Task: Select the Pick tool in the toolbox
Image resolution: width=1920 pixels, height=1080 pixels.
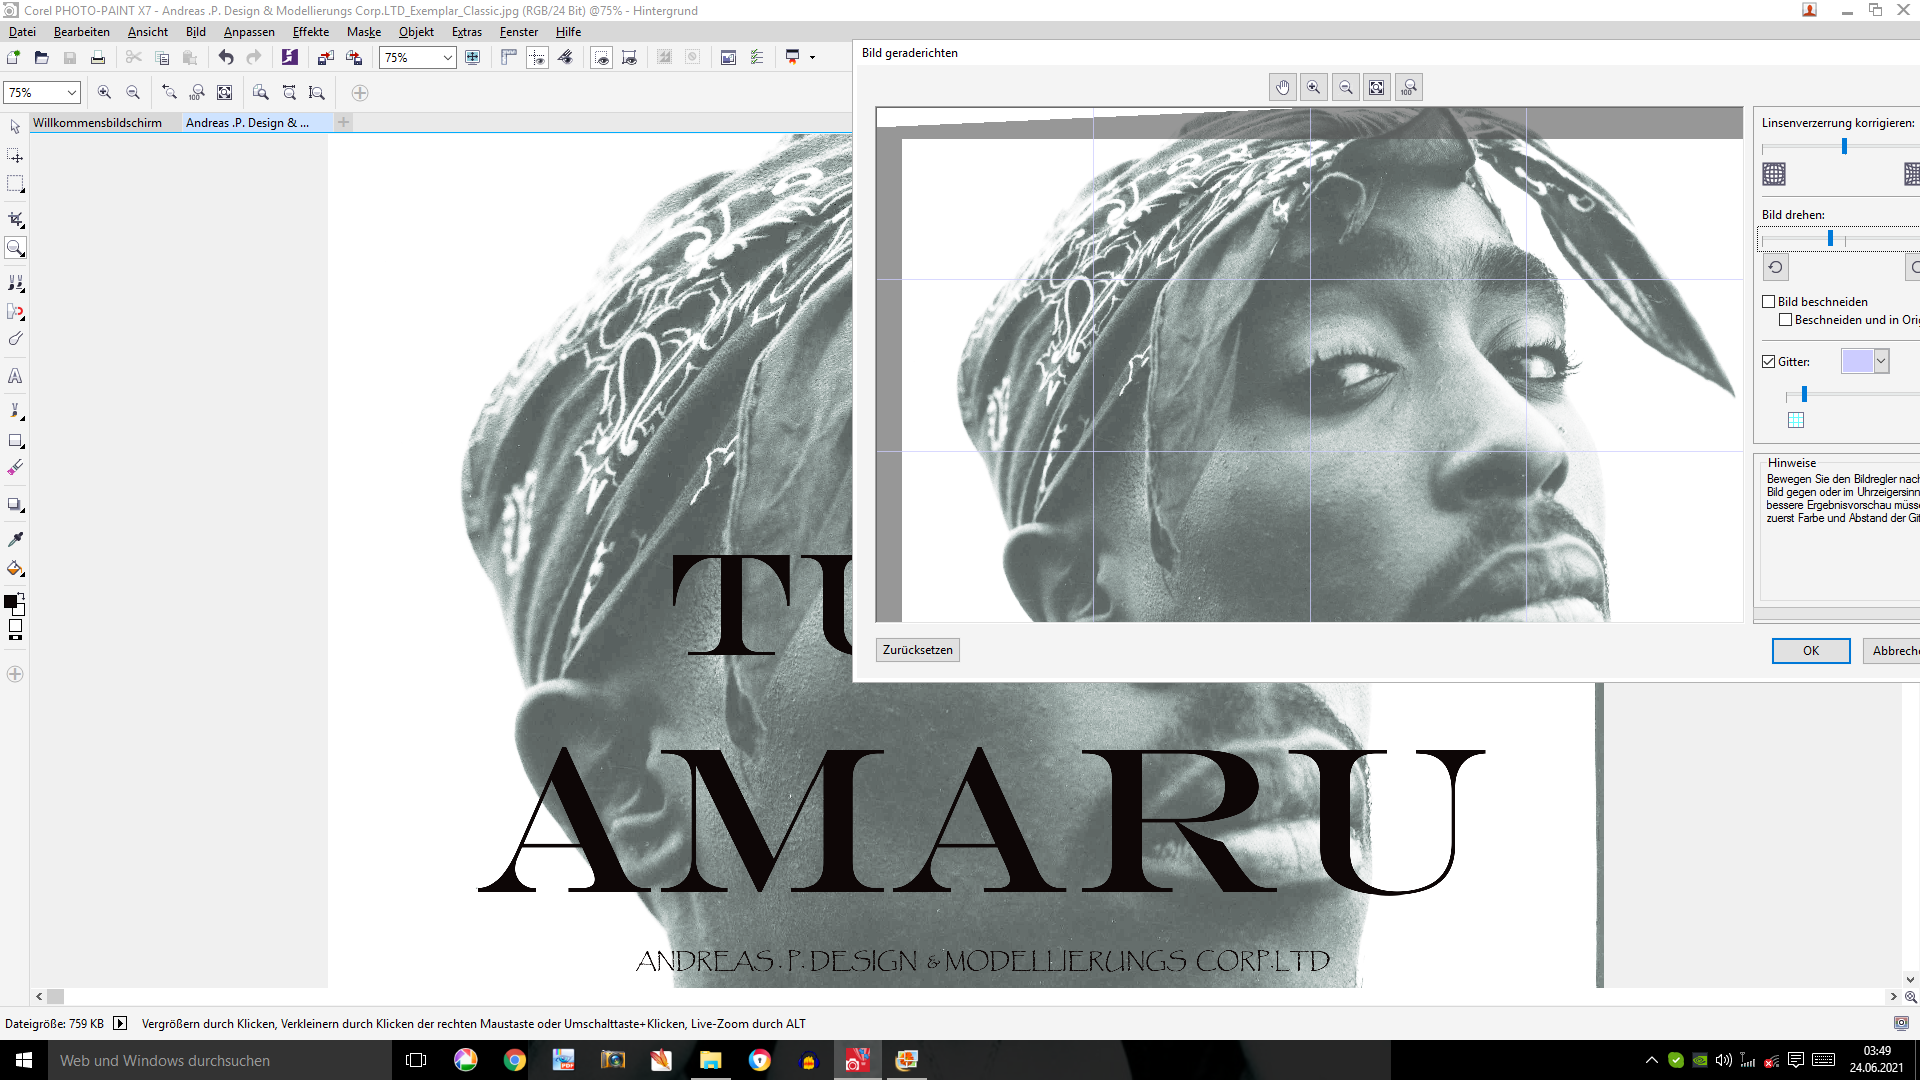Action: click(x=15, y=127)
